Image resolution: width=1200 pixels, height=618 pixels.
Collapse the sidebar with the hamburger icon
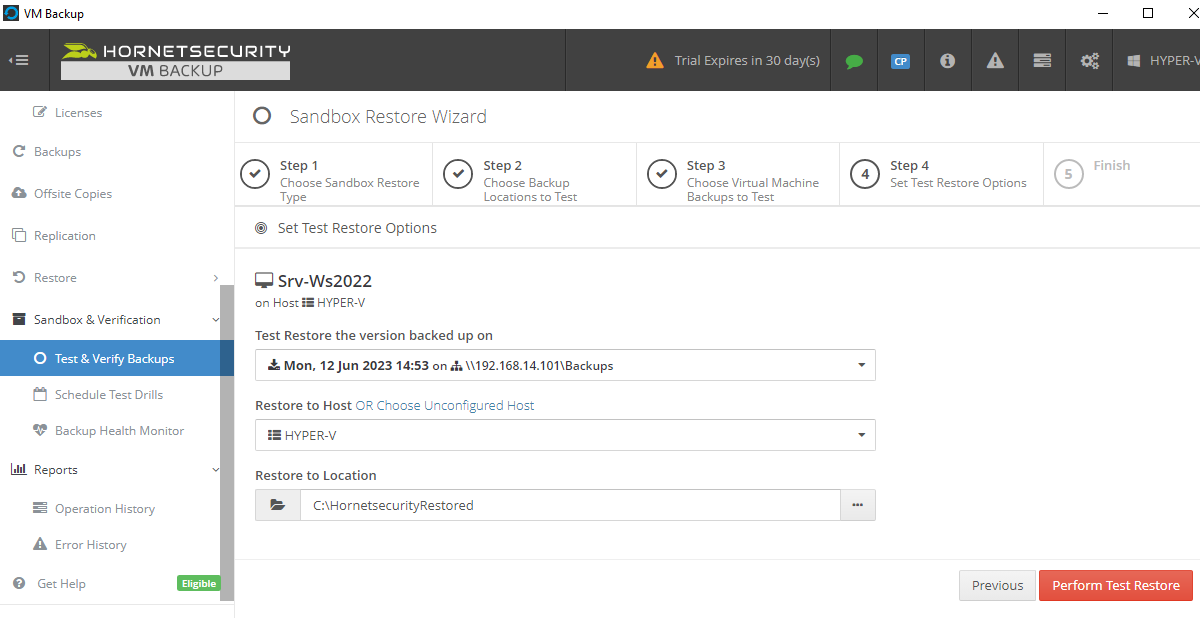tap(20, 59)
